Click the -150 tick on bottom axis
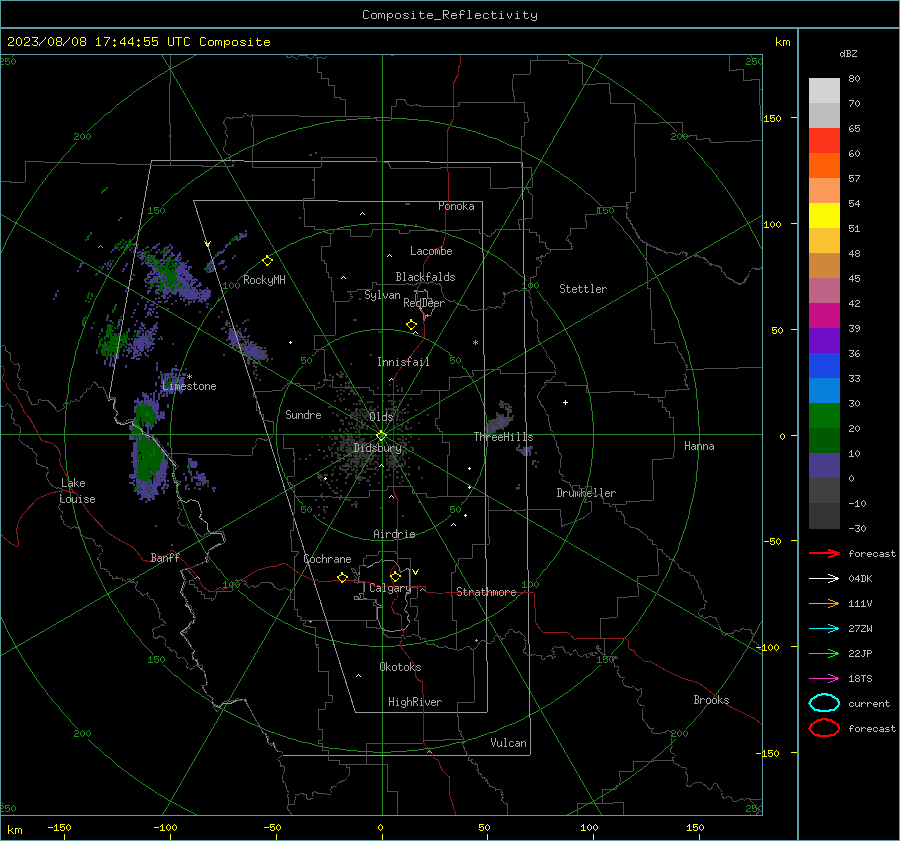The image size is (900, 841). point(59,827)
